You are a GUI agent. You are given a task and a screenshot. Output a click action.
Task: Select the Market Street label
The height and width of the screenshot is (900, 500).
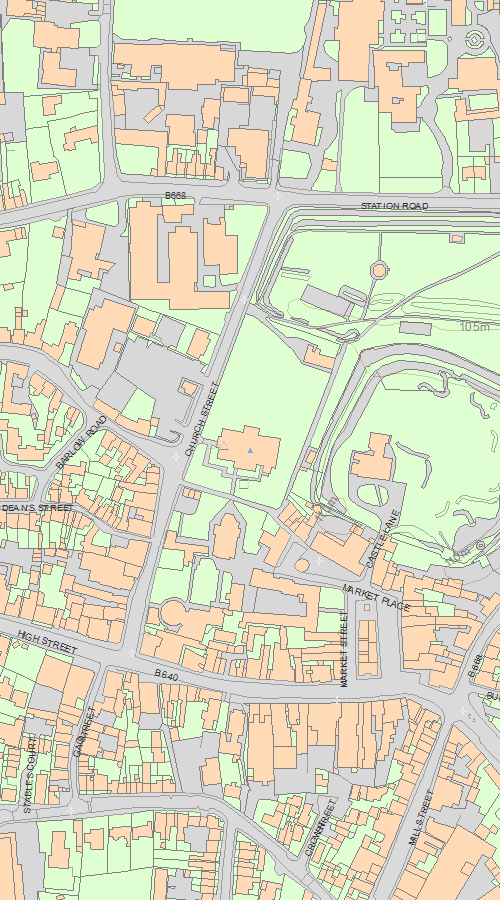click(344, 649)
